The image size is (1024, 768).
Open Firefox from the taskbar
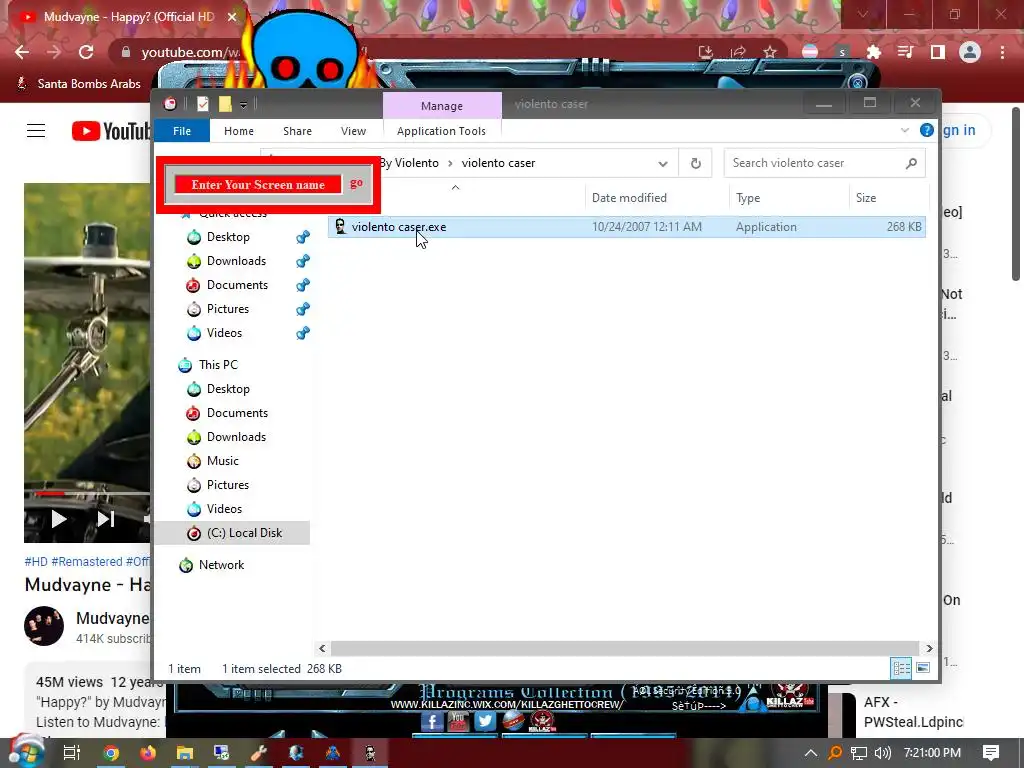[x=148, y=753]
